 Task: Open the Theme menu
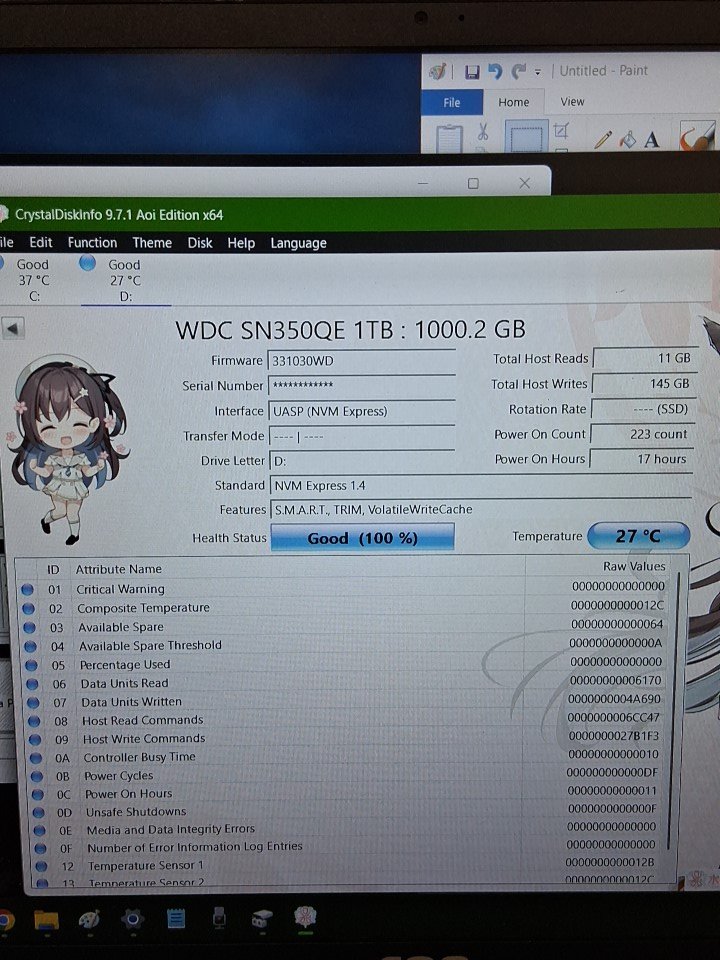click(x=152, y=242)
